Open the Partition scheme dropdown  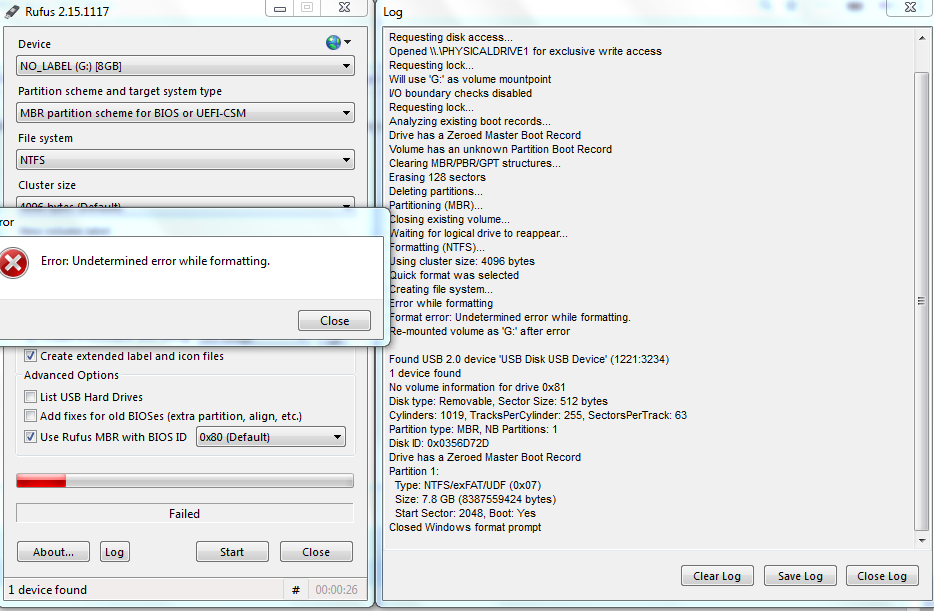185,113
